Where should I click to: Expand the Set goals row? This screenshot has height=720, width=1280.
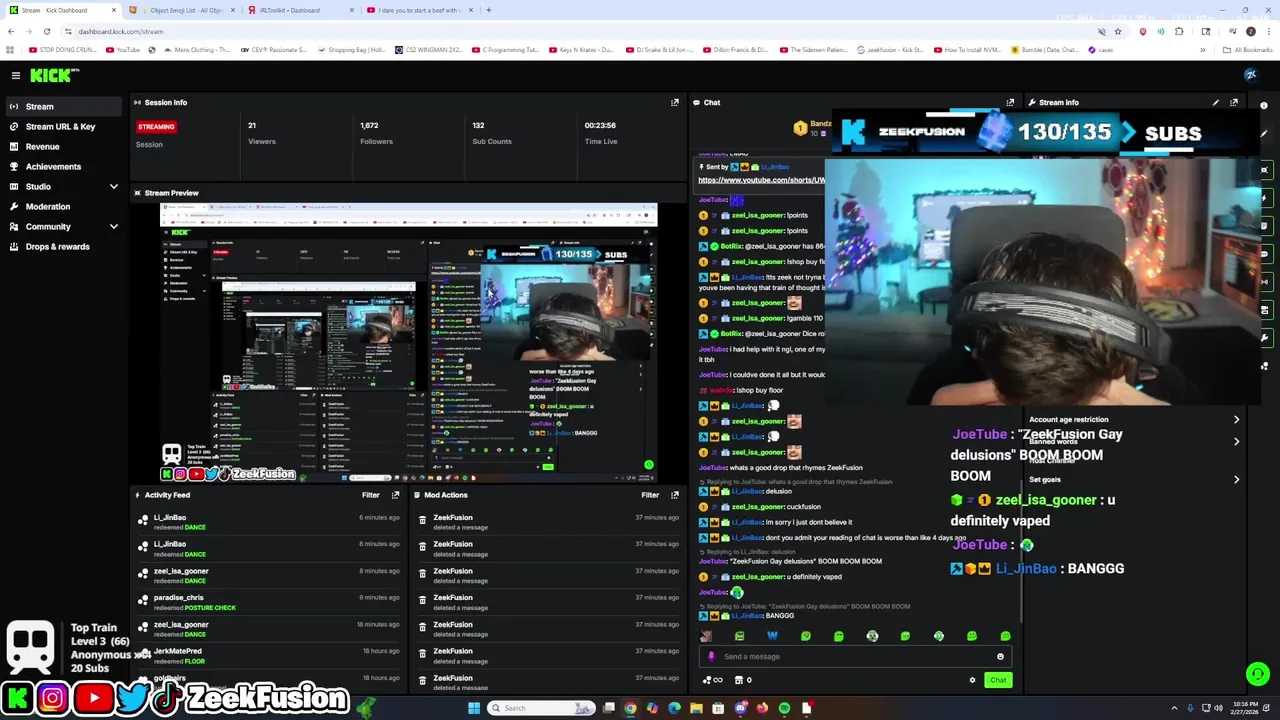1134,480
